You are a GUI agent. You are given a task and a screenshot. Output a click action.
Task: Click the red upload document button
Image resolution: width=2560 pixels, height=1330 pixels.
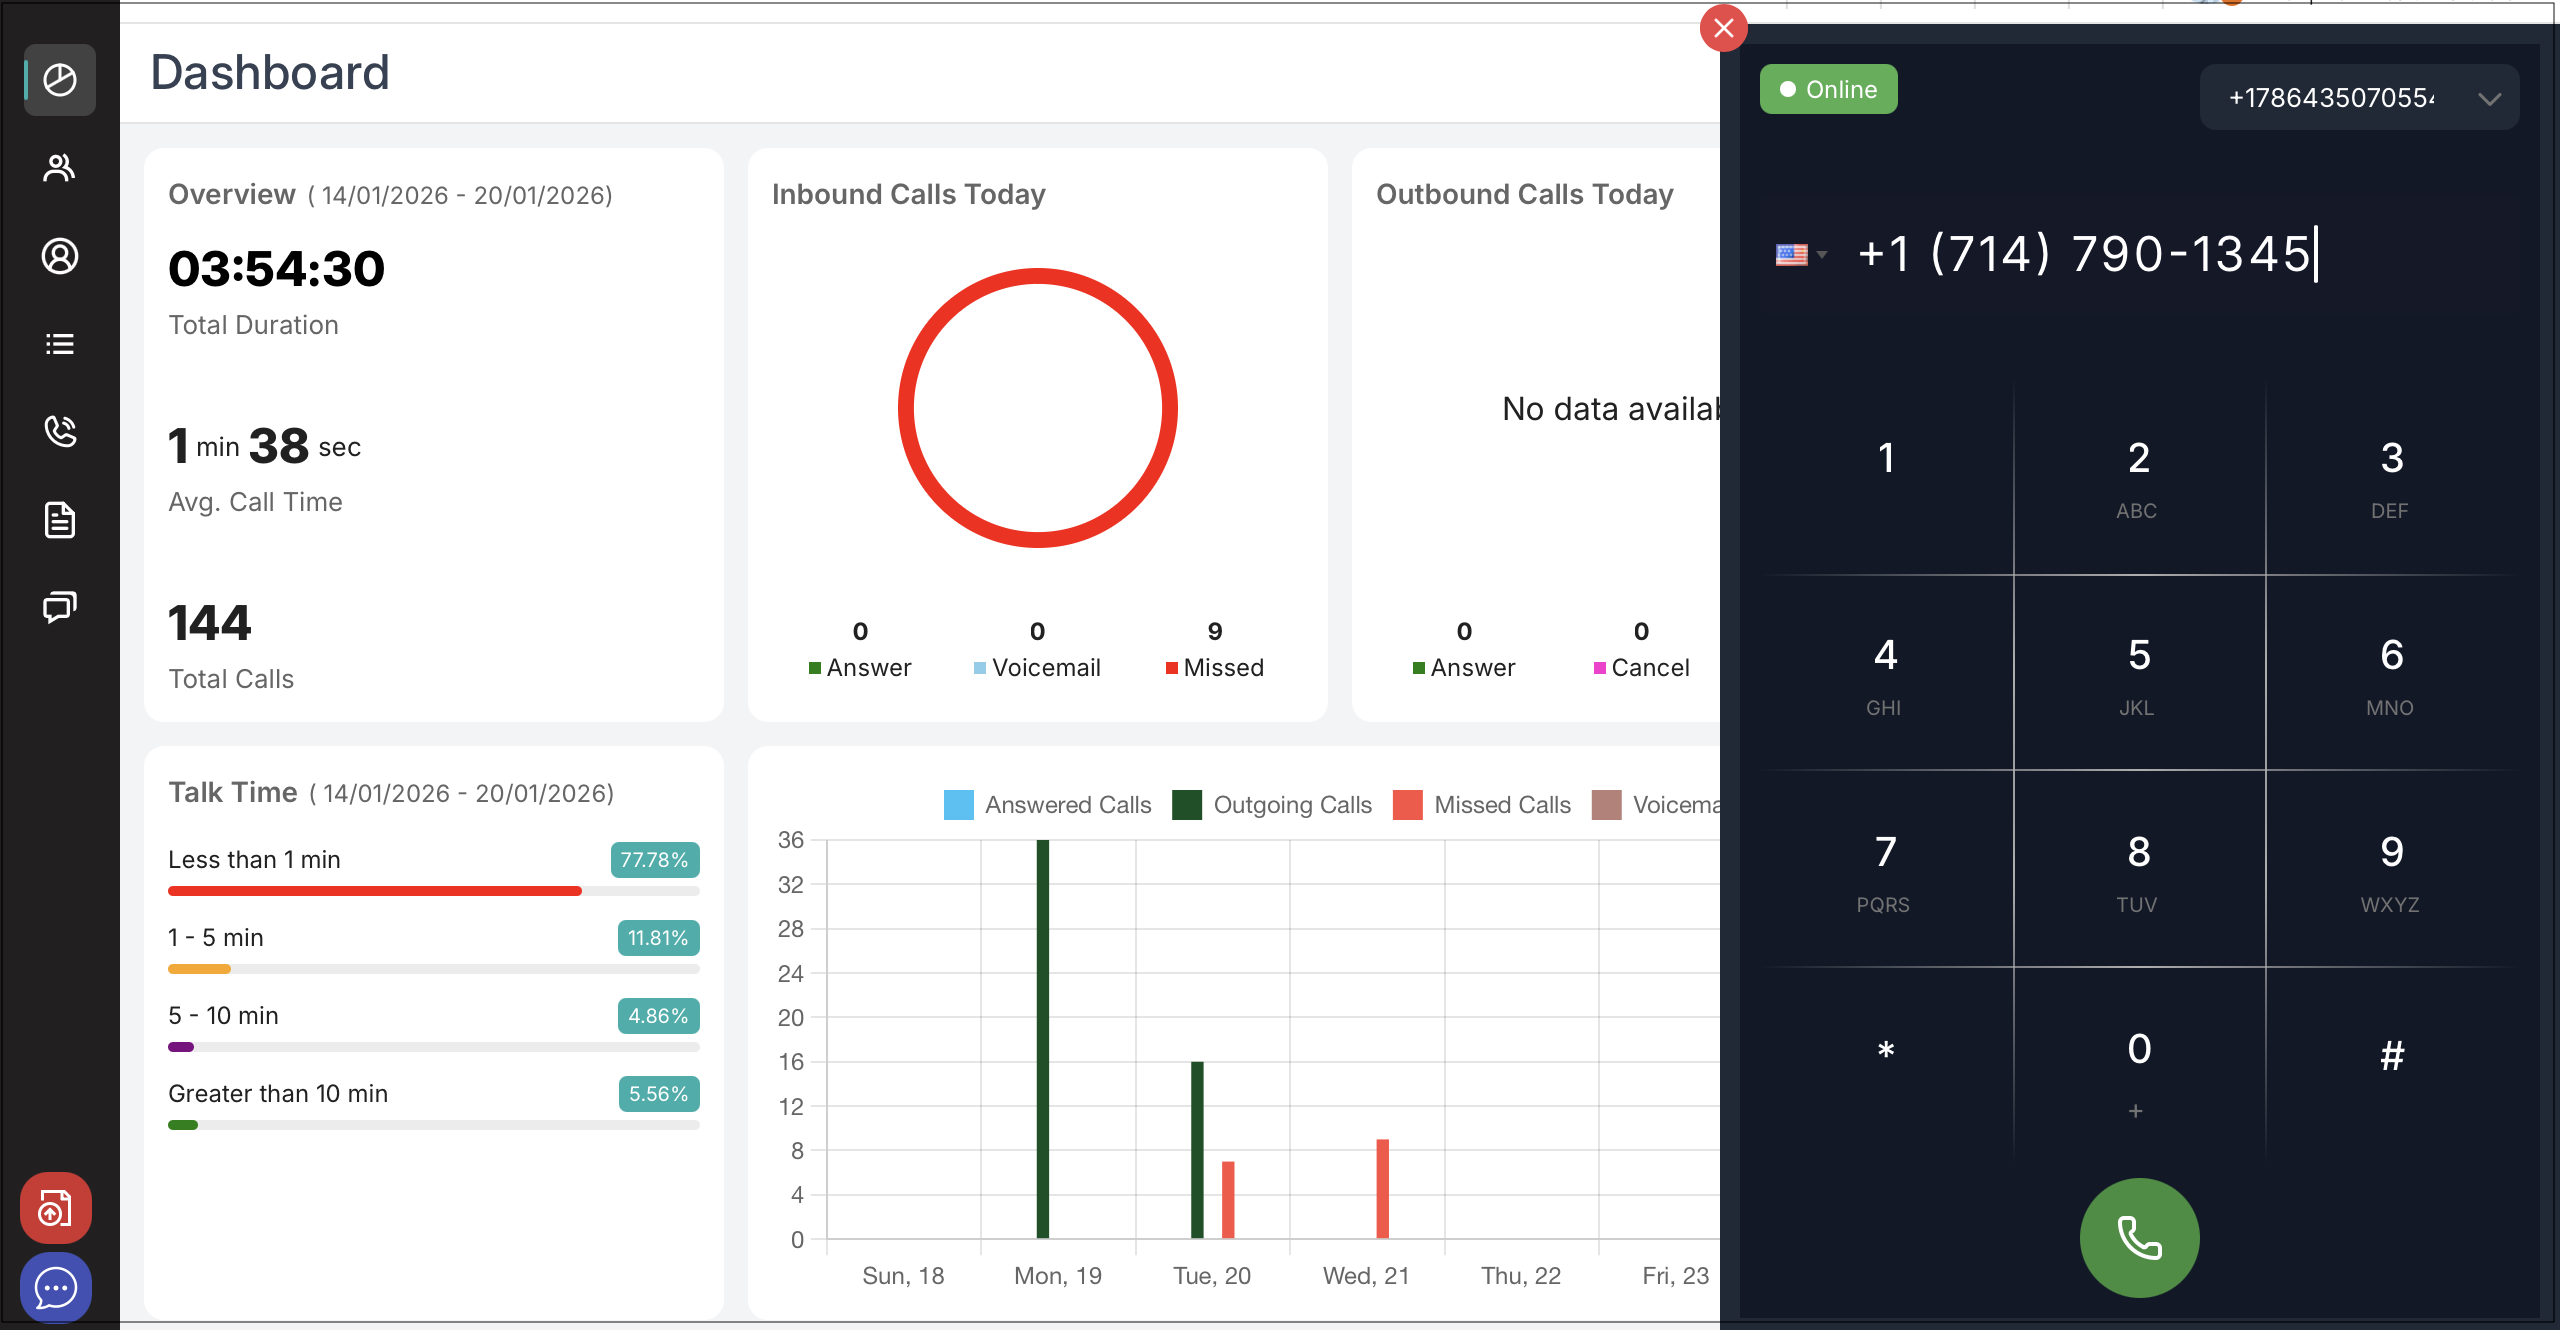point(56,1208)
